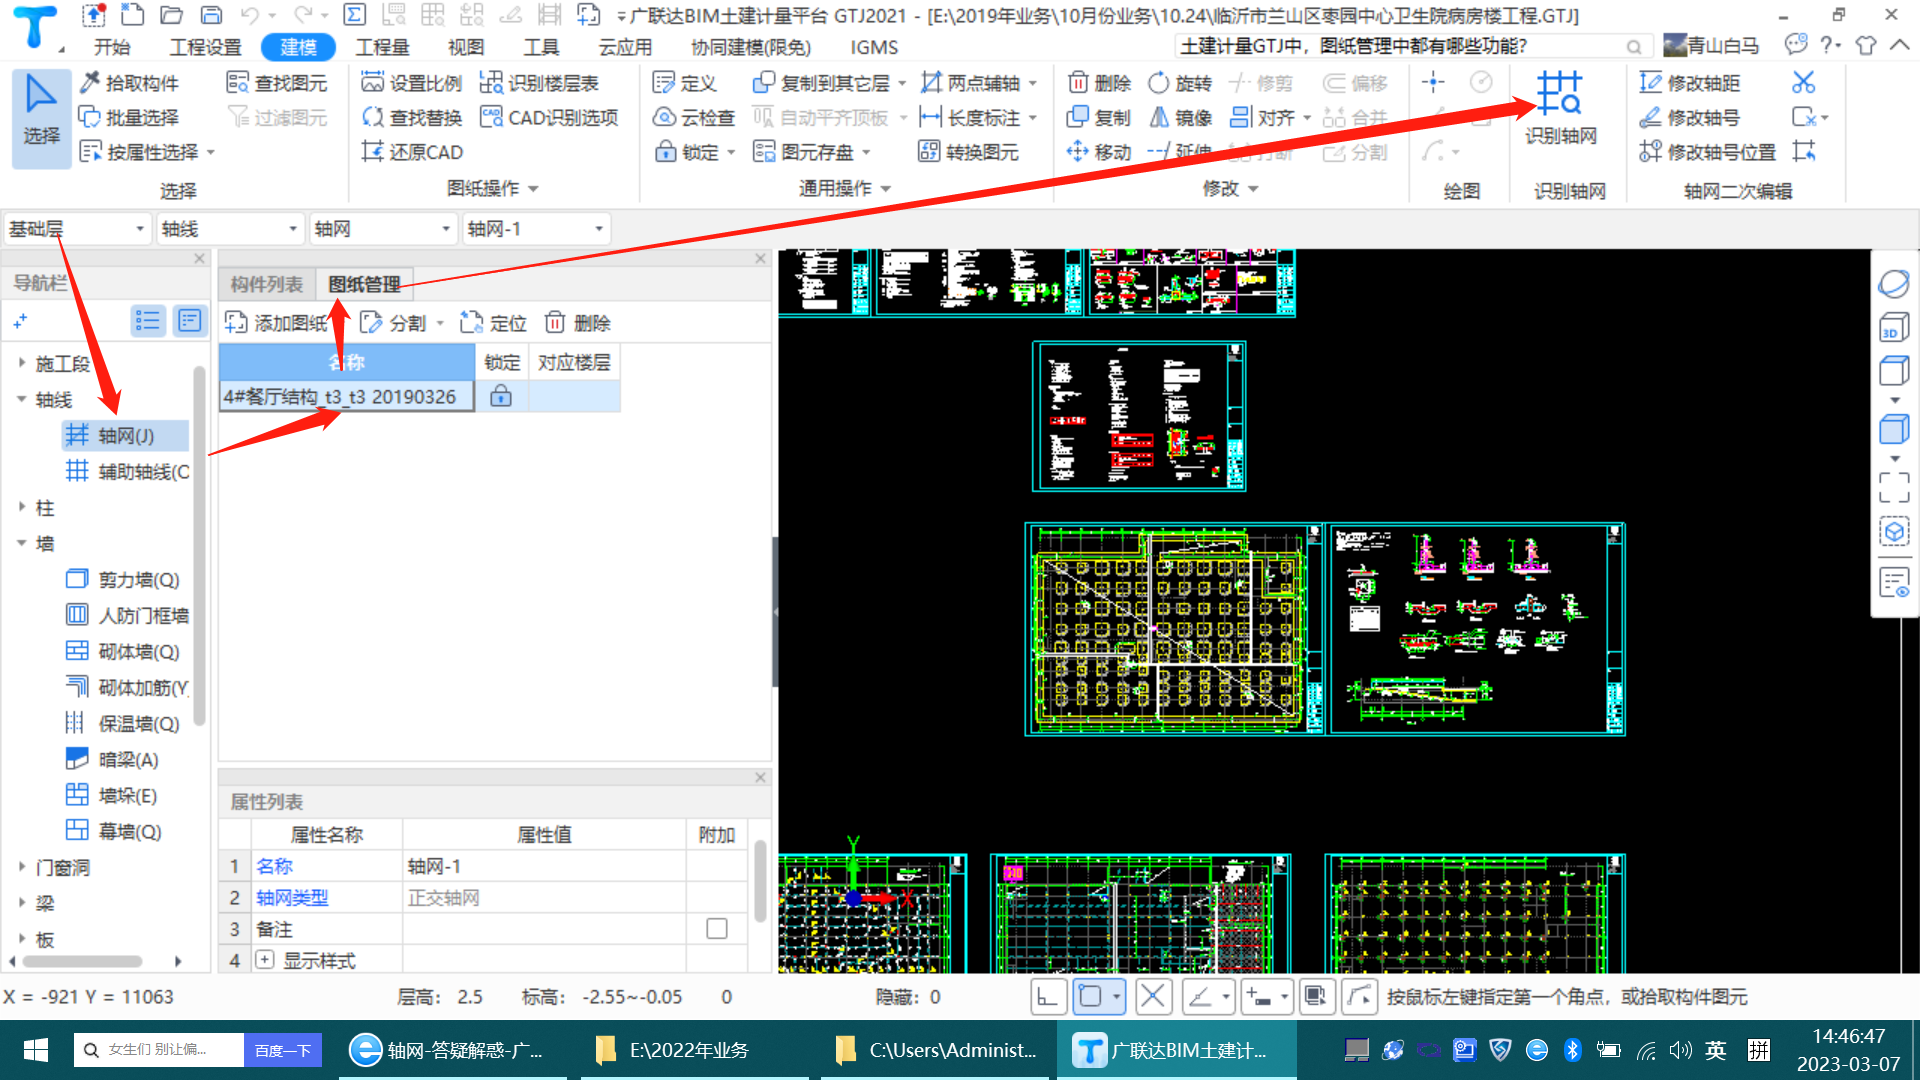Viewport: 1920px width, 1080px height.
Task: Click the property list vertical scrollbar
Action: pos(760,882)
